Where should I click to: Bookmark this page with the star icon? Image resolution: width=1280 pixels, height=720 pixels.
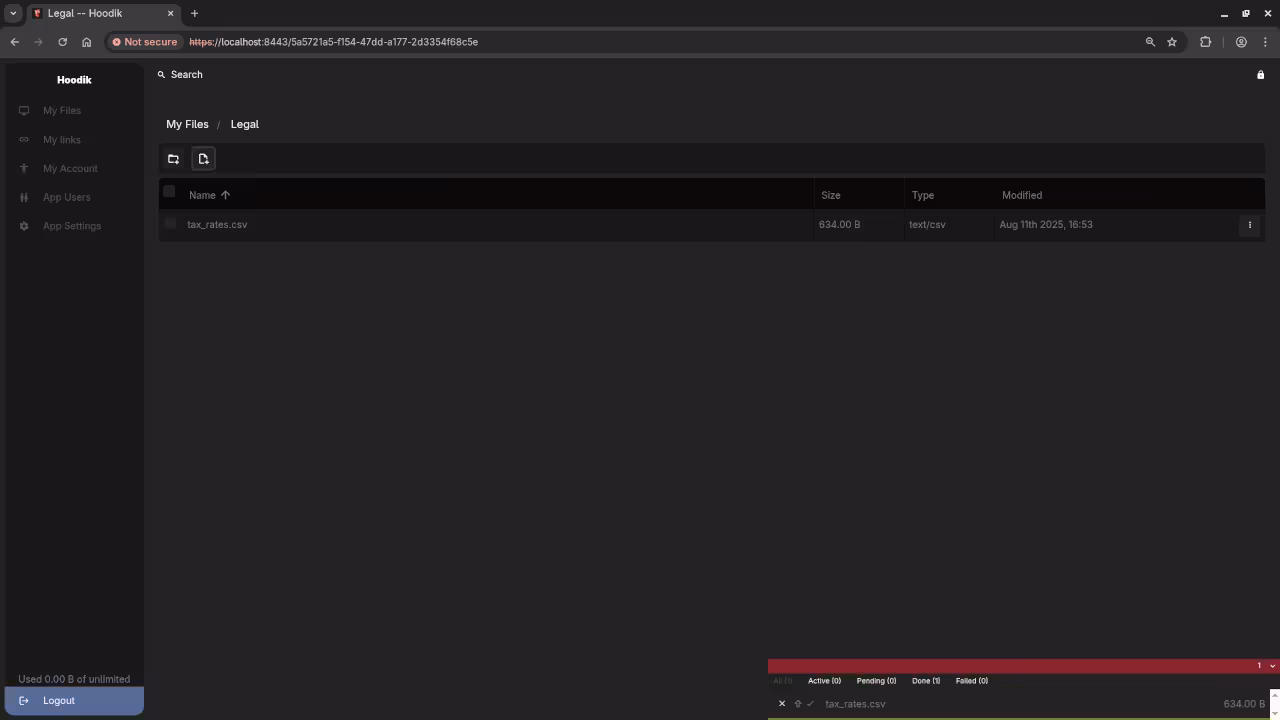[1172, 42]
